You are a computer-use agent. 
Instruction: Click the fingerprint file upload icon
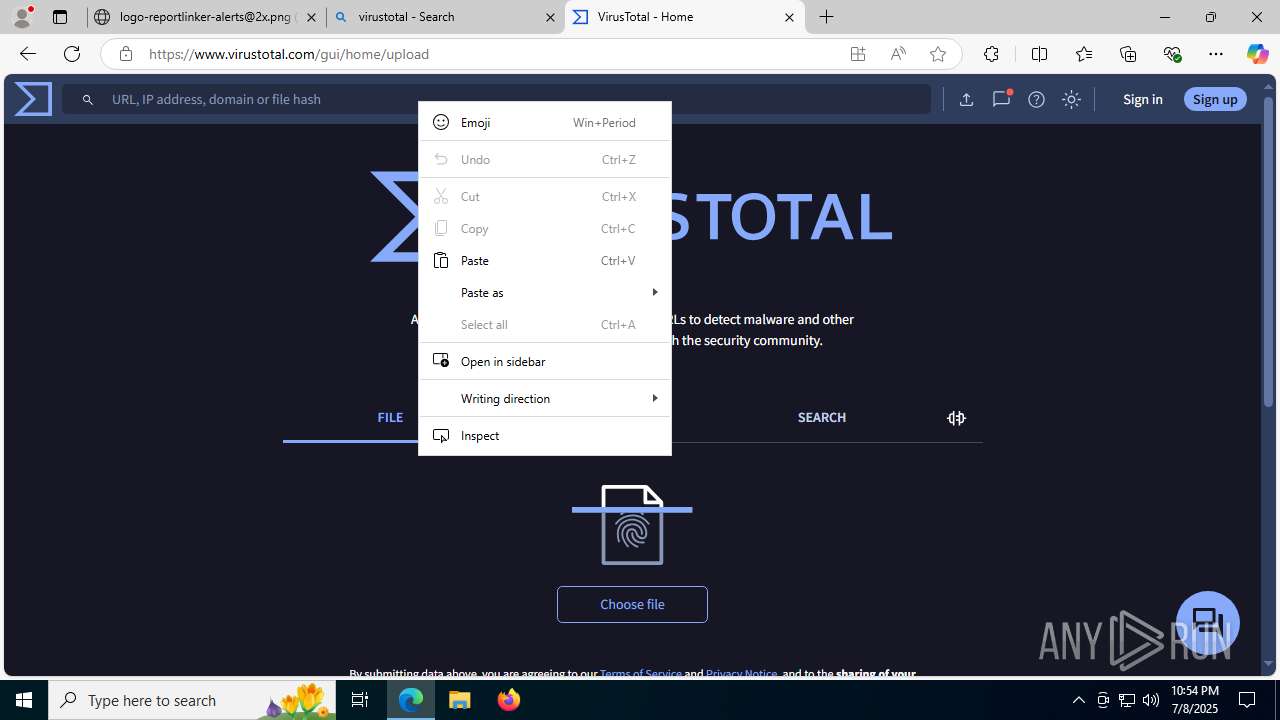point(632,525)
